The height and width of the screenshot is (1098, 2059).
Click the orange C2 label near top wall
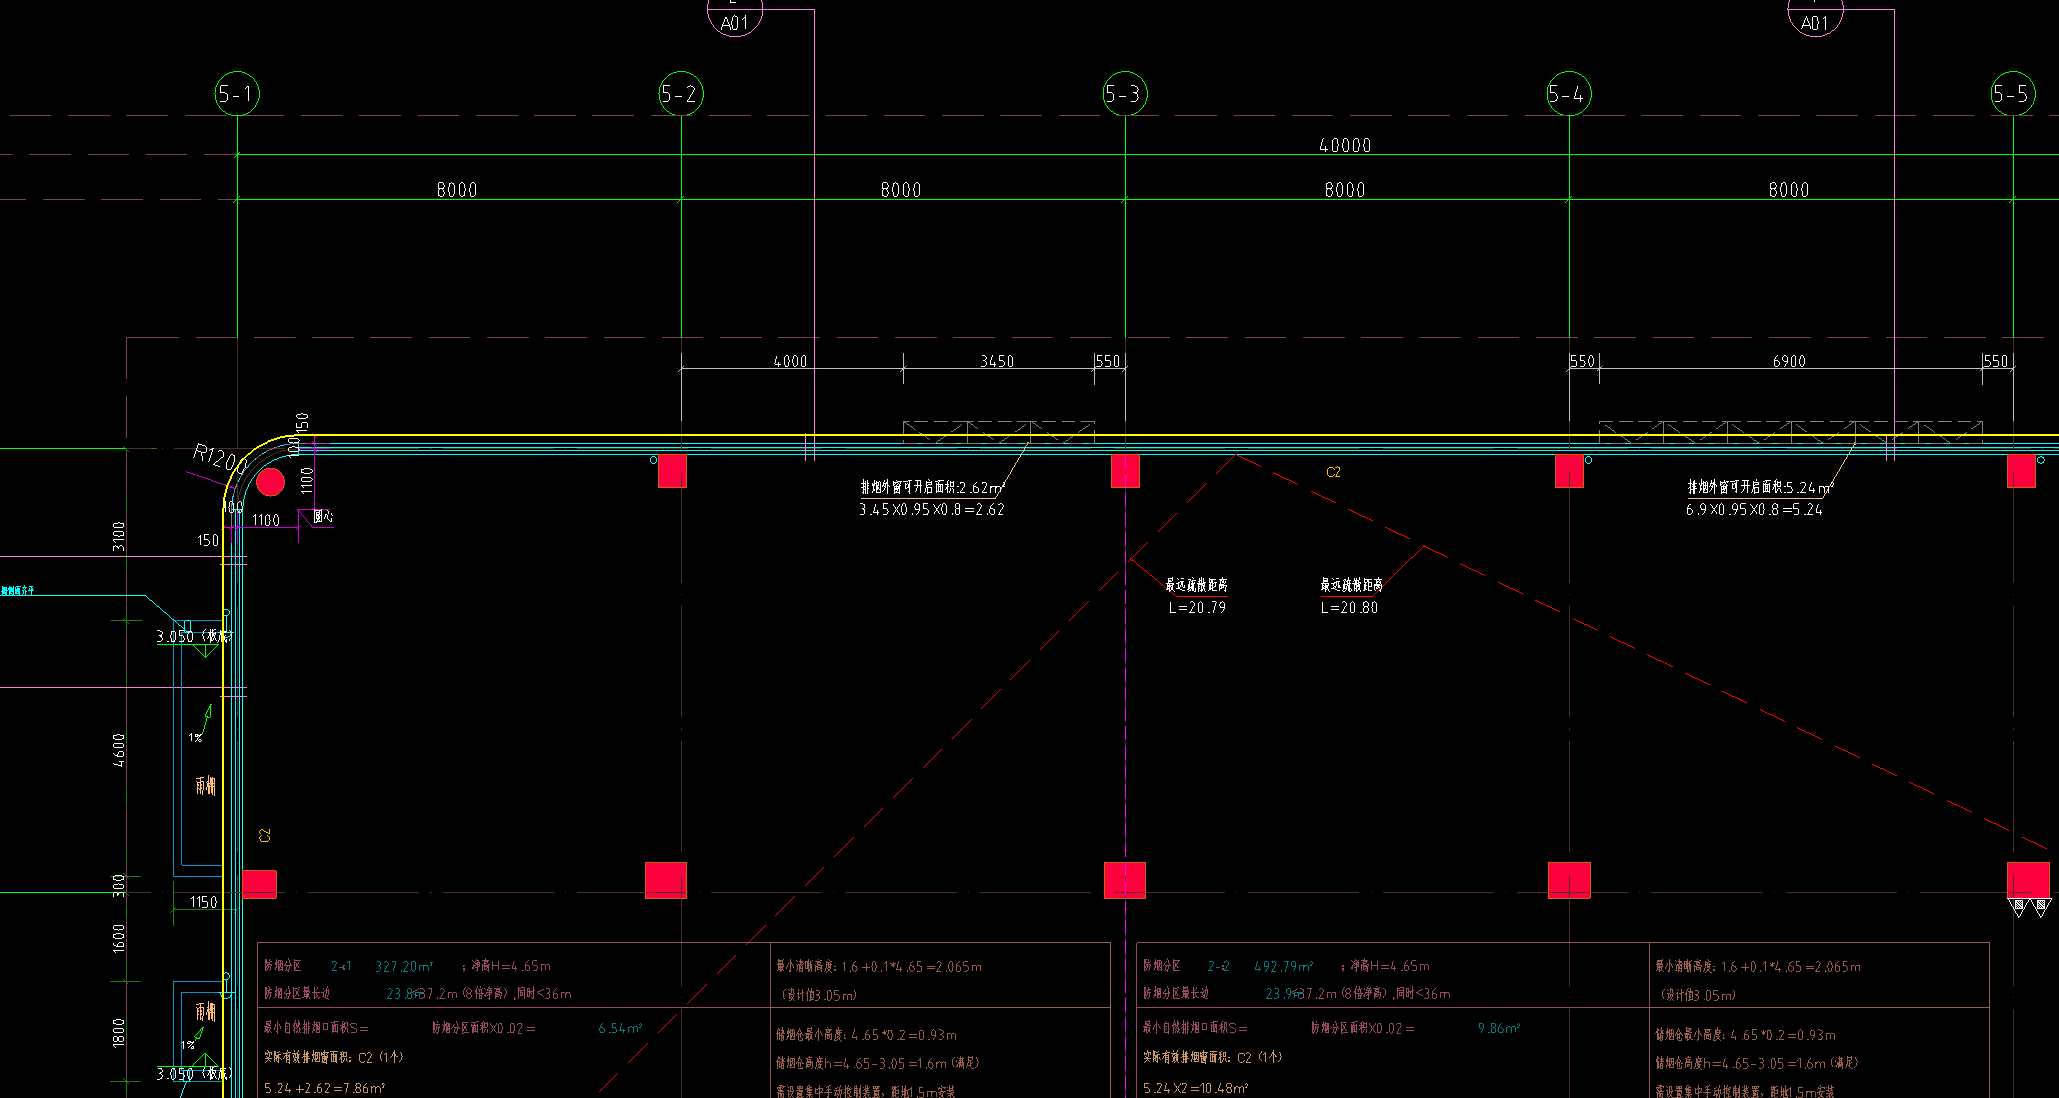pyautogui.click(x=1333, y=472)
